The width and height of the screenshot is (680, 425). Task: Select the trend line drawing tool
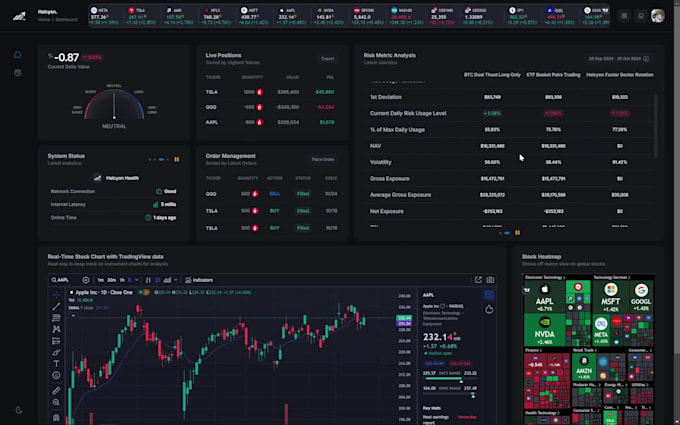pyautogui.click(x=56, y=307)
